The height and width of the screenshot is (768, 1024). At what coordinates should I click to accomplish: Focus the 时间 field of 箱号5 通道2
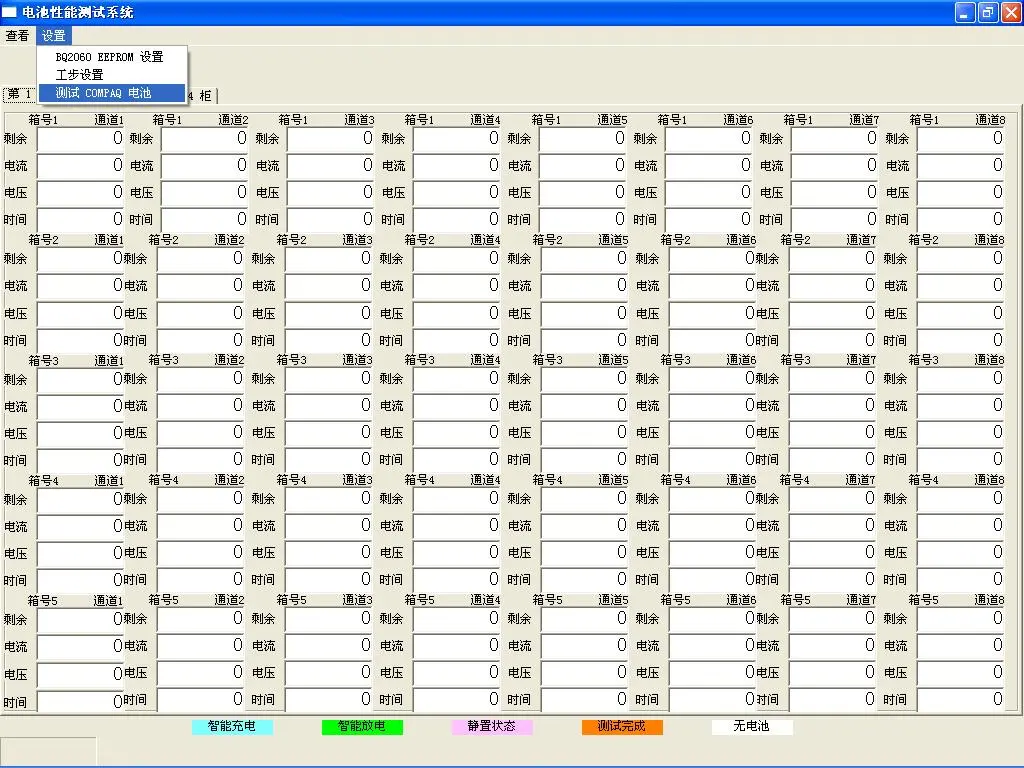[200, 700]
